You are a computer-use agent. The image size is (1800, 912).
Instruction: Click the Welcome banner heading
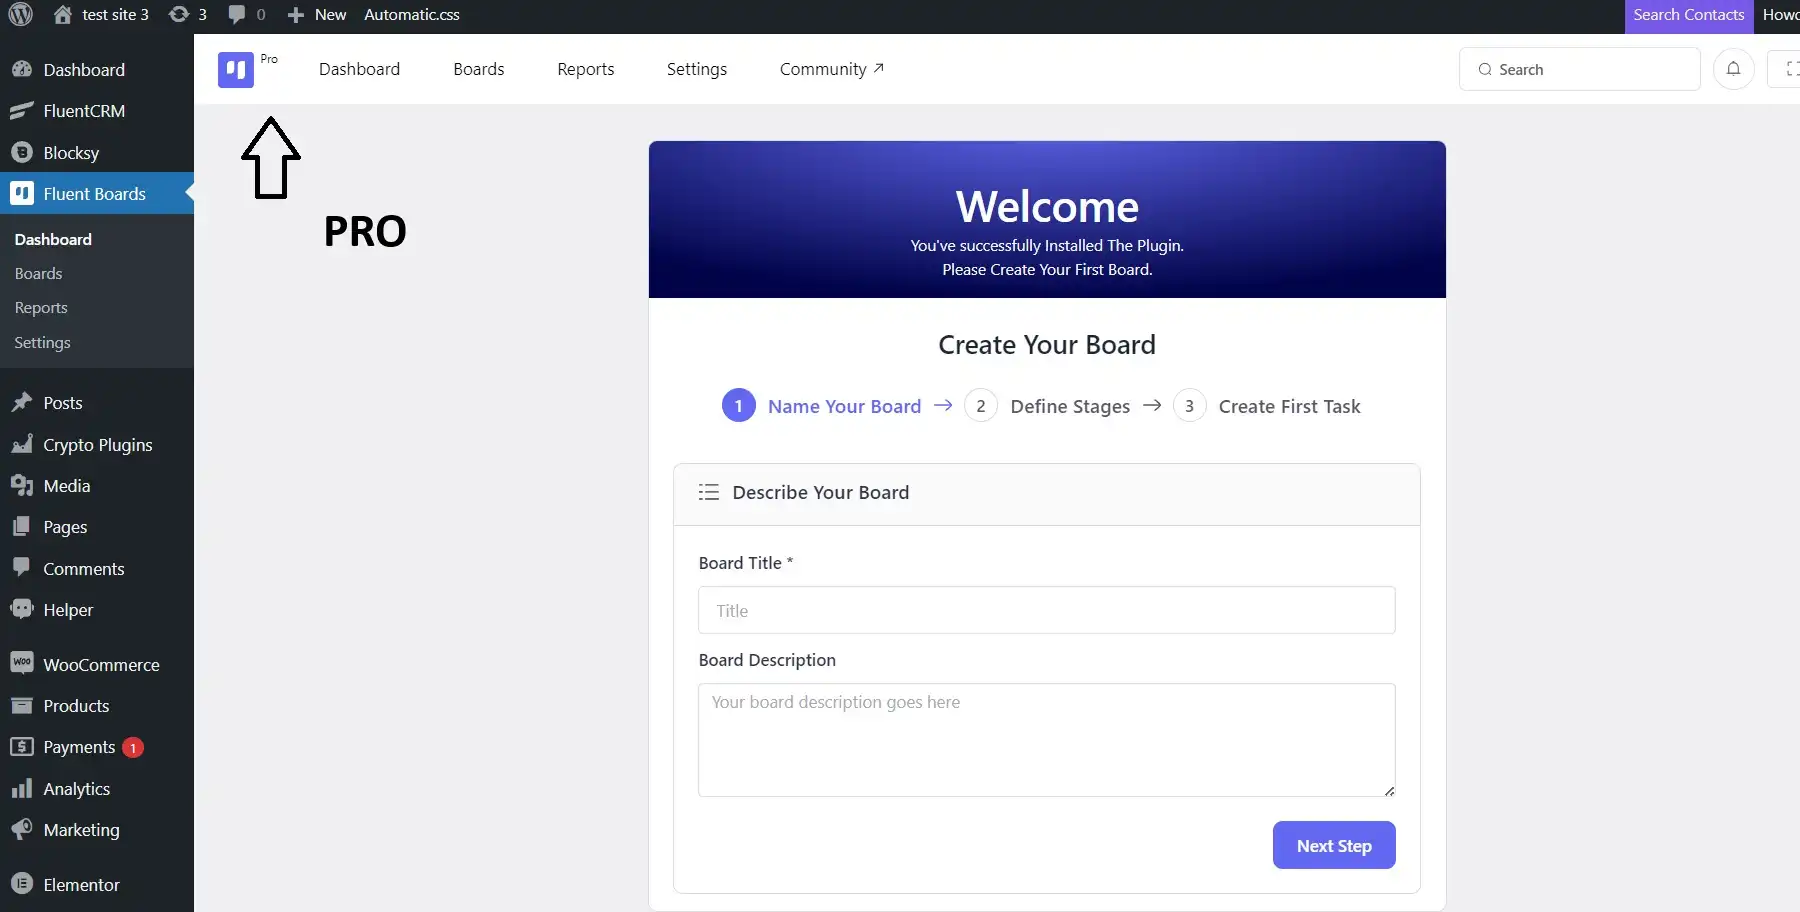[x=1047, y=207]
